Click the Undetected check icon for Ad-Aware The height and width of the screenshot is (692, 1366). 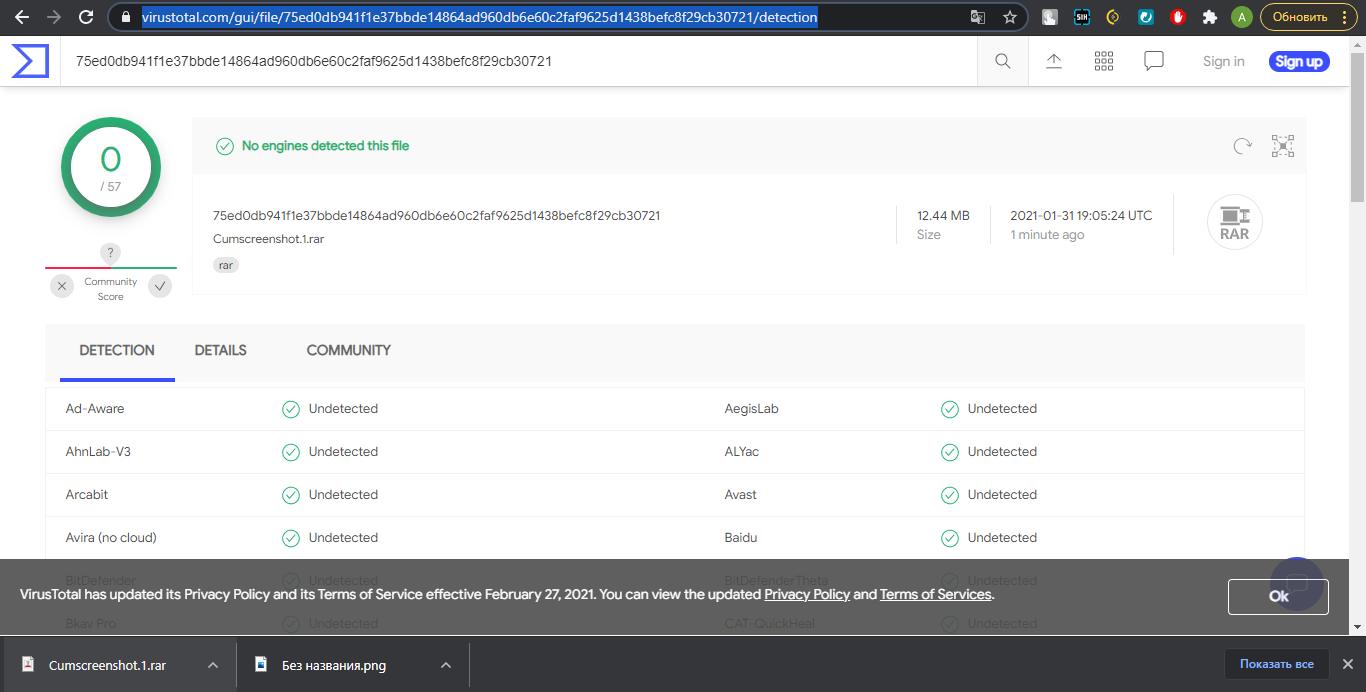pyautogui.click(x=291, y=409)
